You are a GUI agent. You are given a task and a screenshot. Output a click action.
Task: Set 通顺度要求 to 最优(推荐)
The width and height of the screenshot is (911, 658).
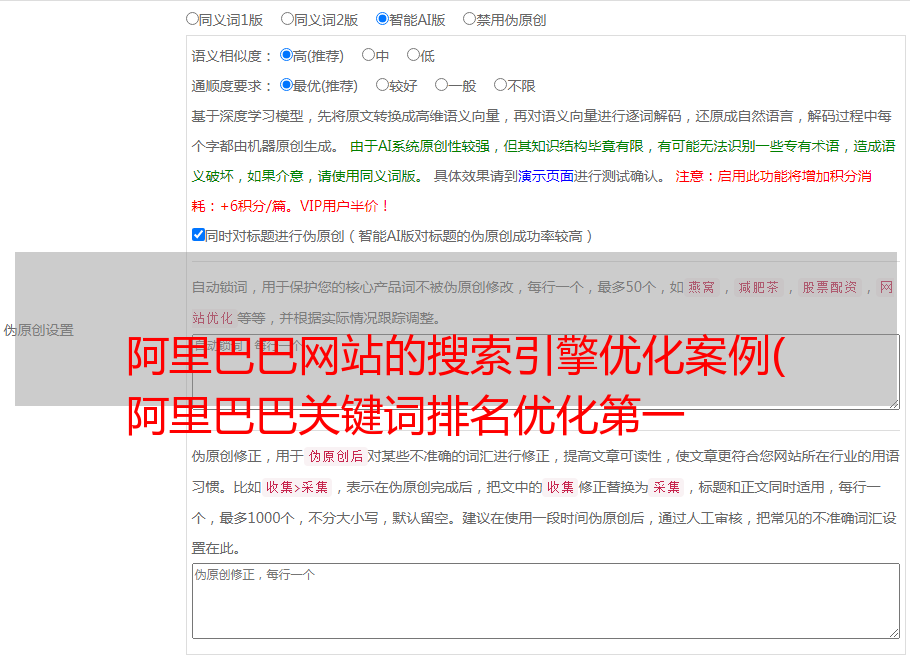click(x=286, y=85)
